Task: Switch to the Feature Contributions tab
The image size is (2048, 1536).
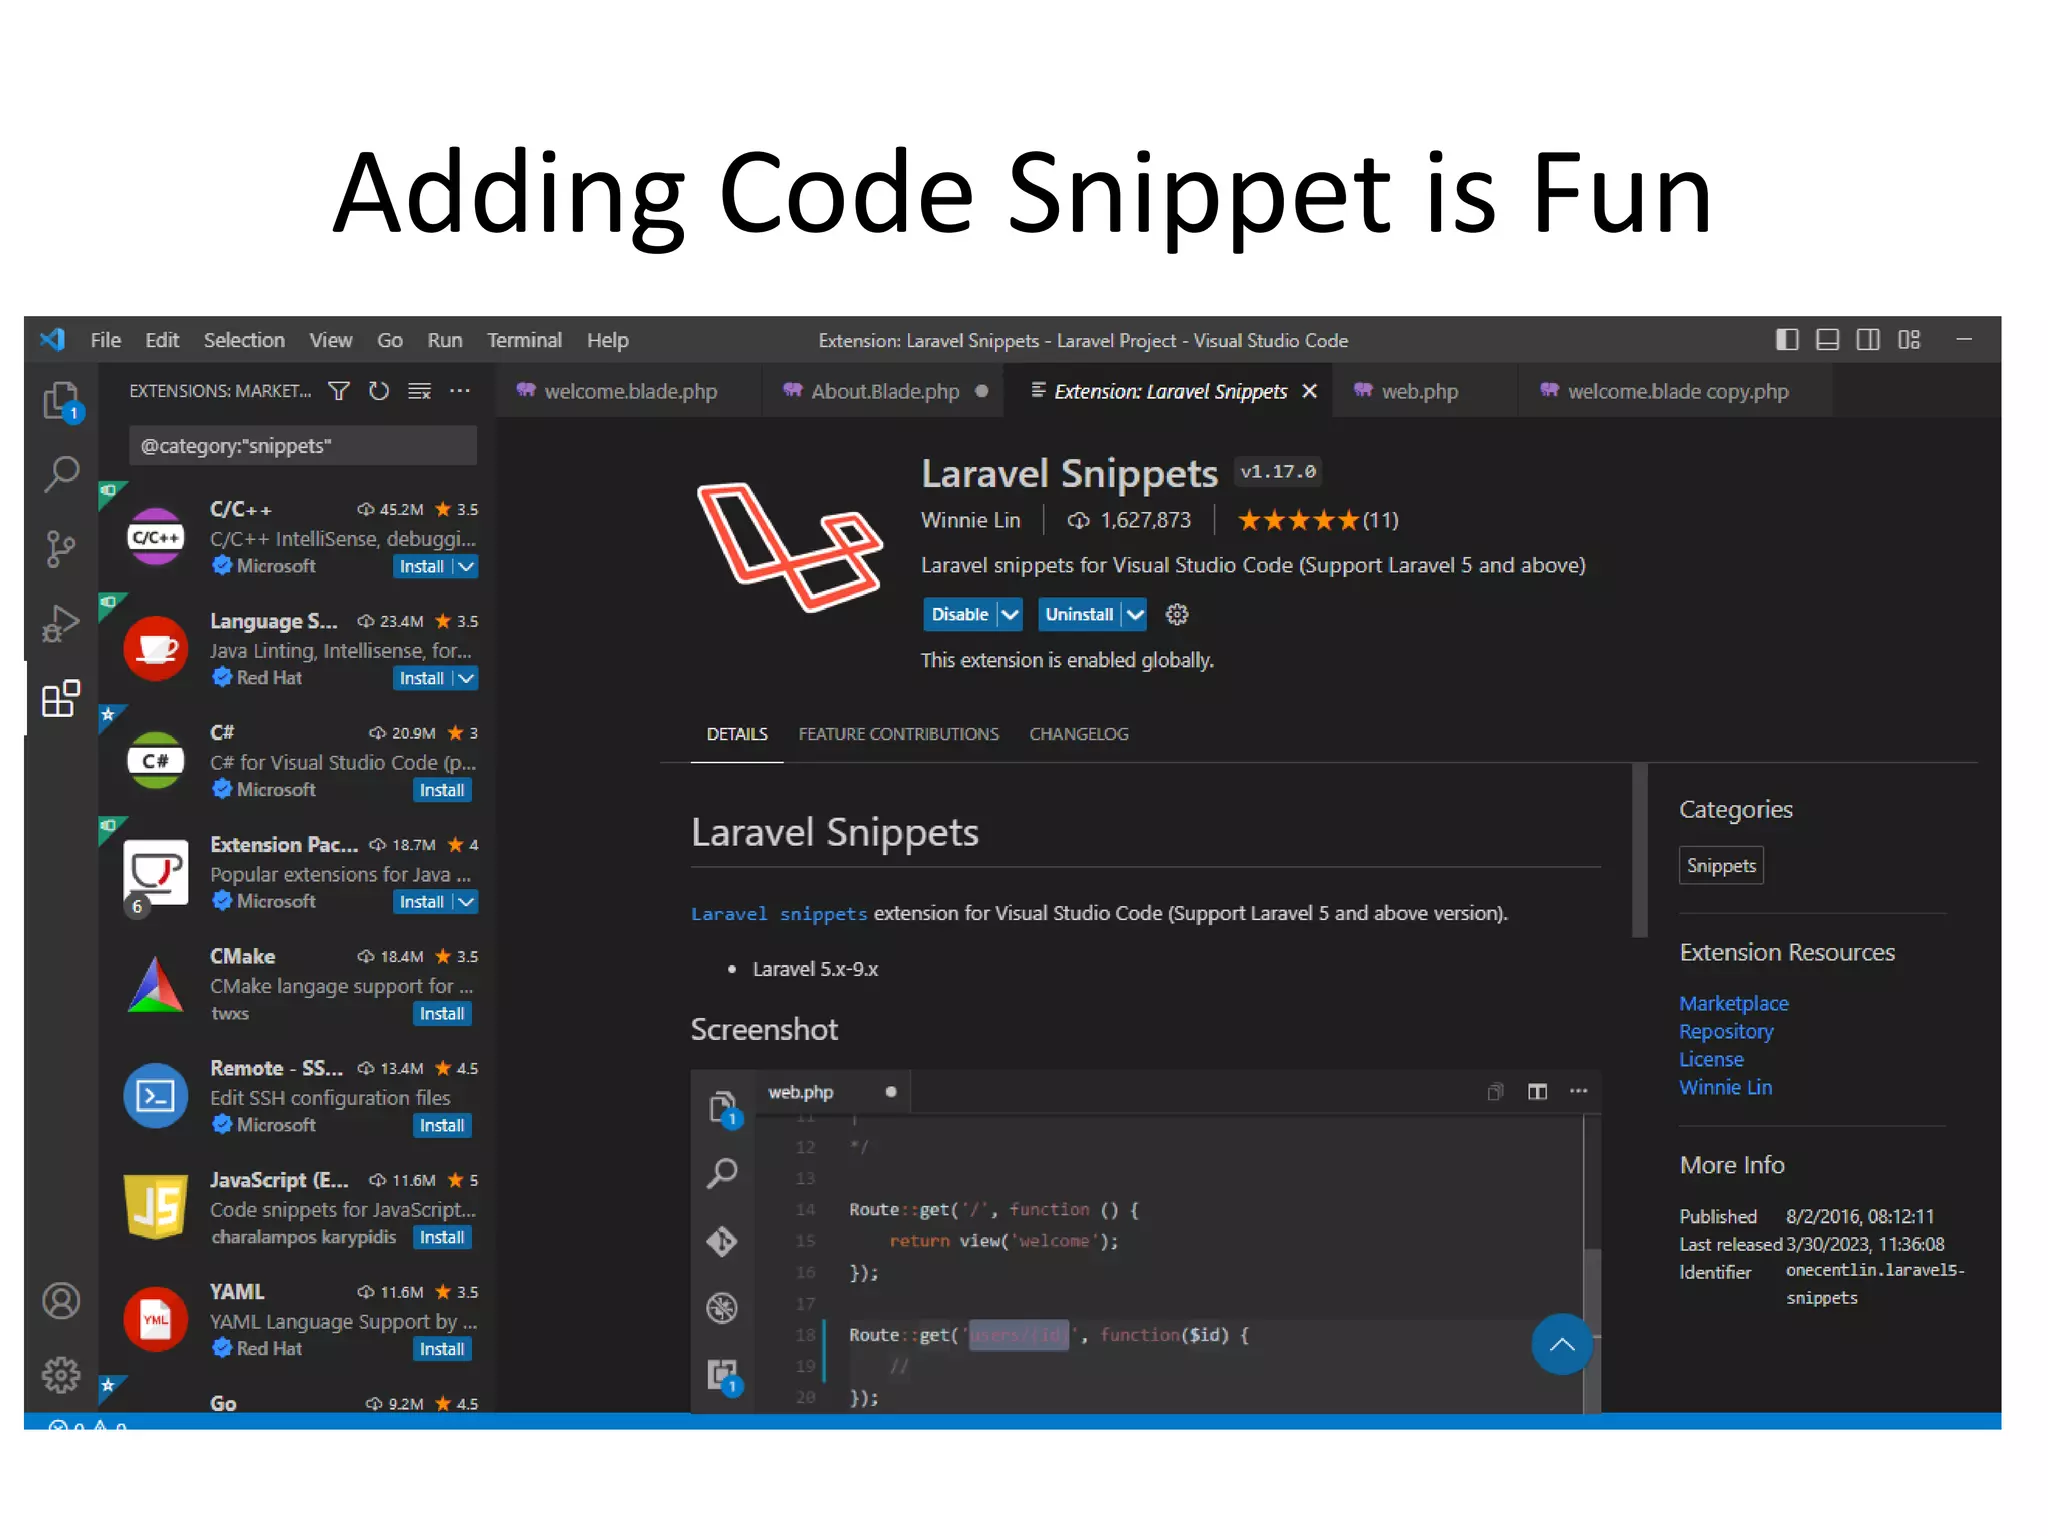Action: 898,734
